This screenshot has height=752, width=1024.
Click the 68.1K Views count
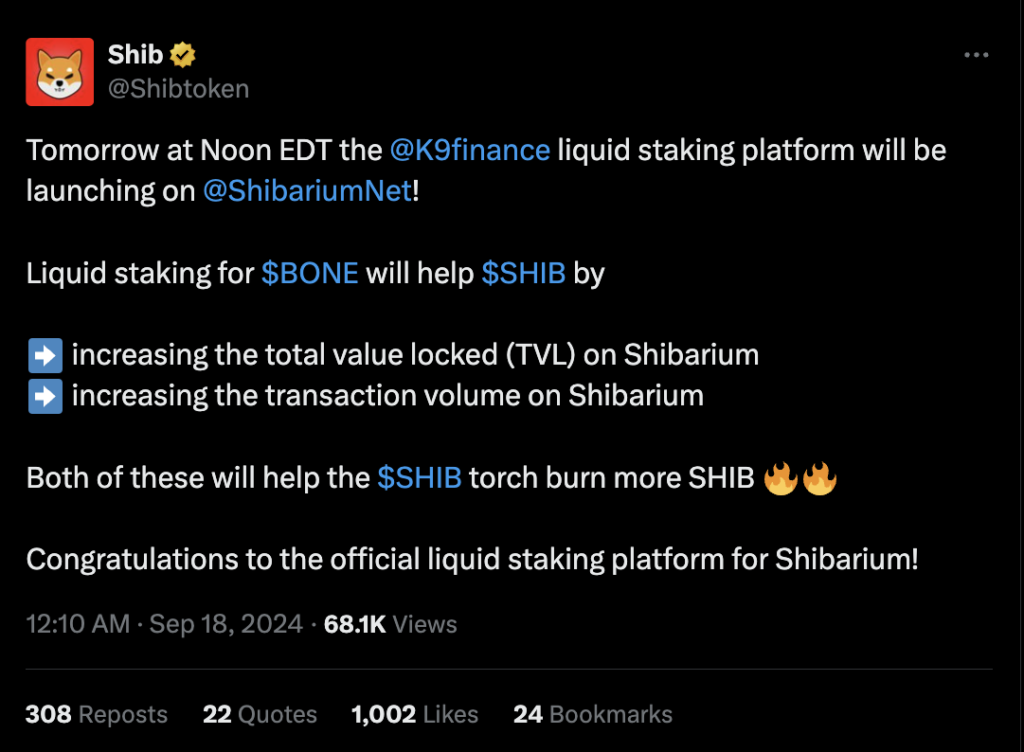point(390,625)
